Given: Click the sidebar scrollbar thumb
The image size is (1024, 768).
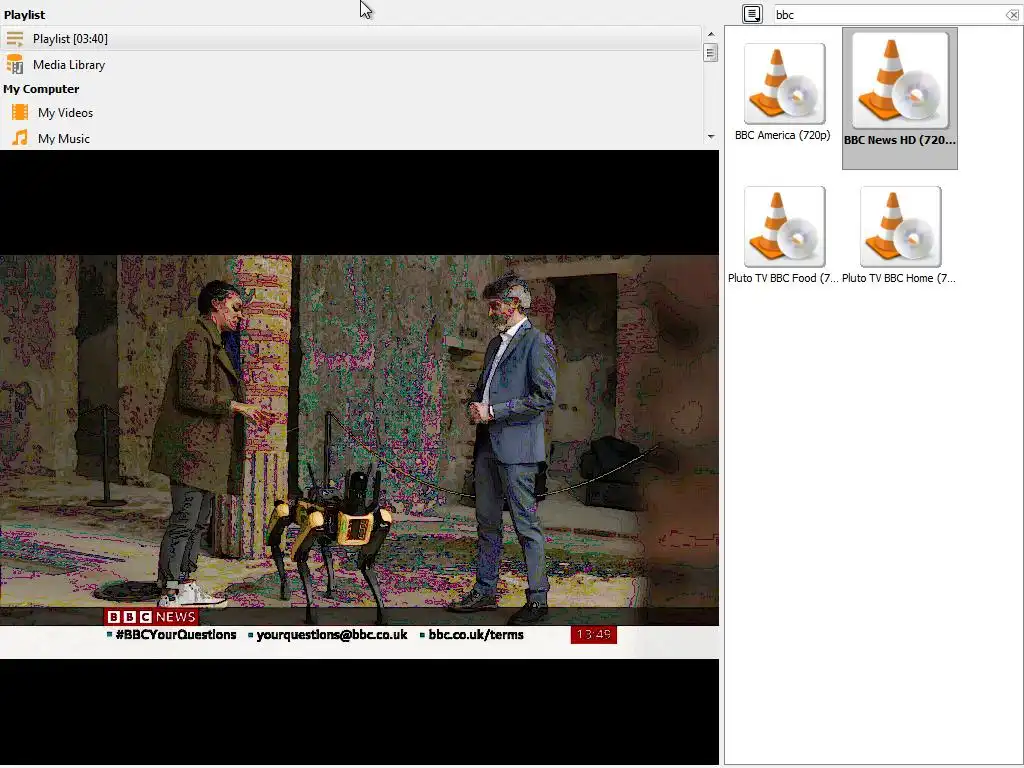Looking at the screenshot, I should [x=711, y=52].
